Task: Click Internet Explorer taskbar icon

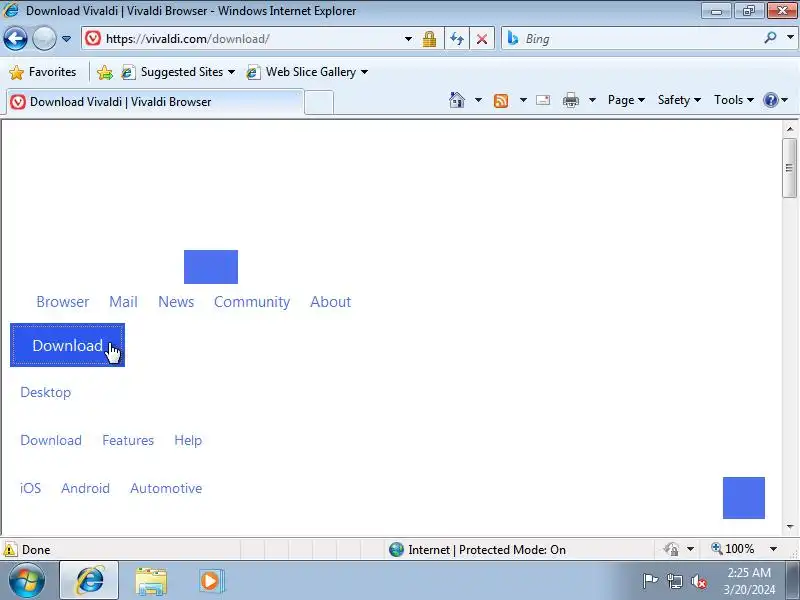Action: [89, 581]
